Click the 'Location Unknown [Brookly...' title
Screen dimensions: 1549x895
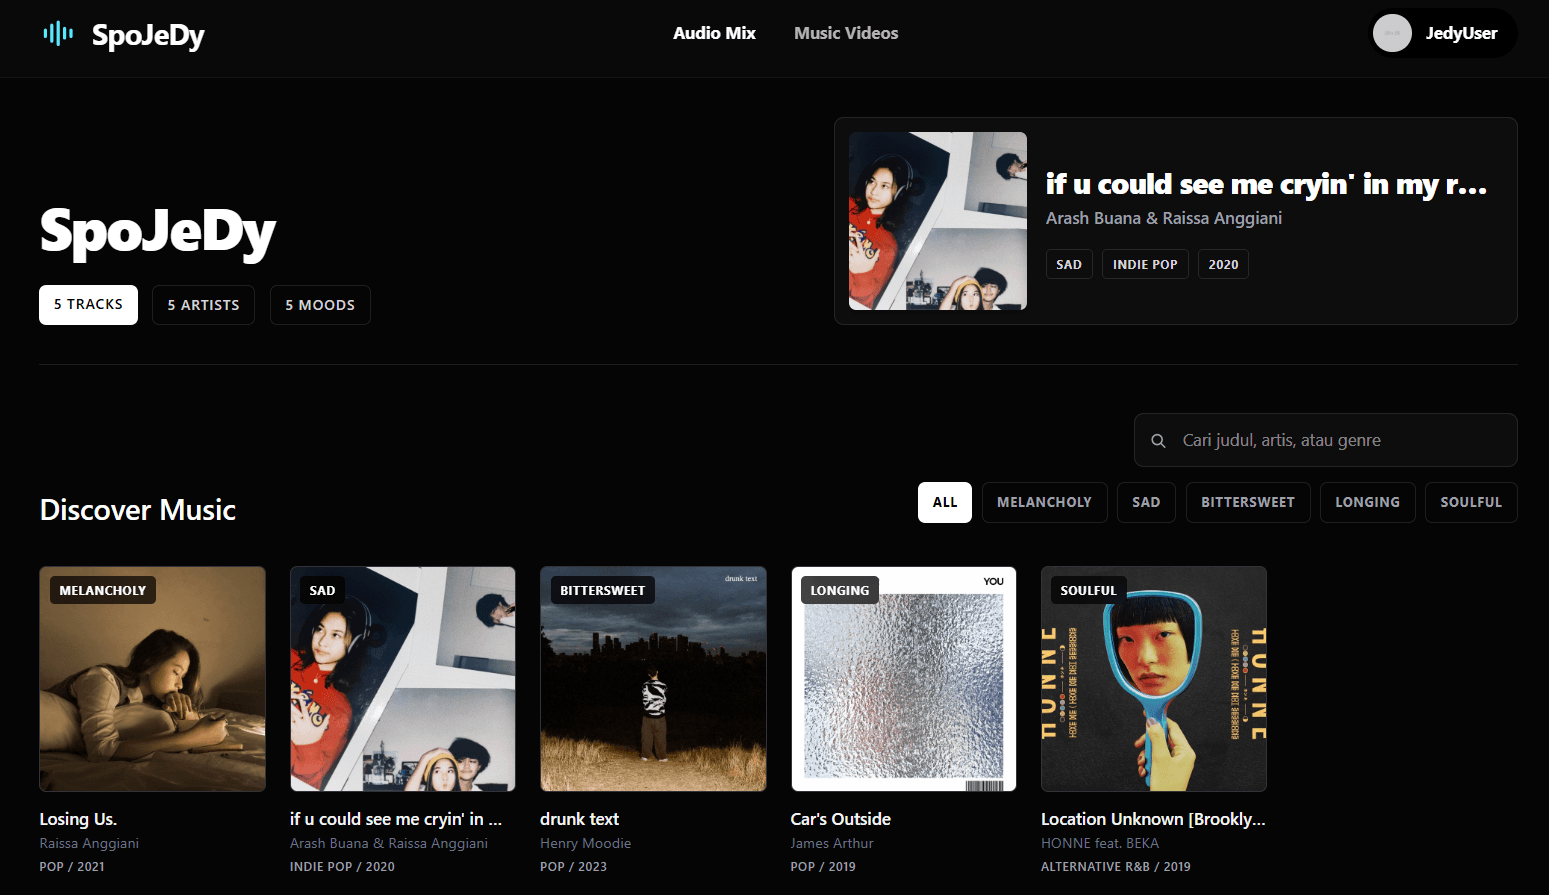(x=1153, y=819)
